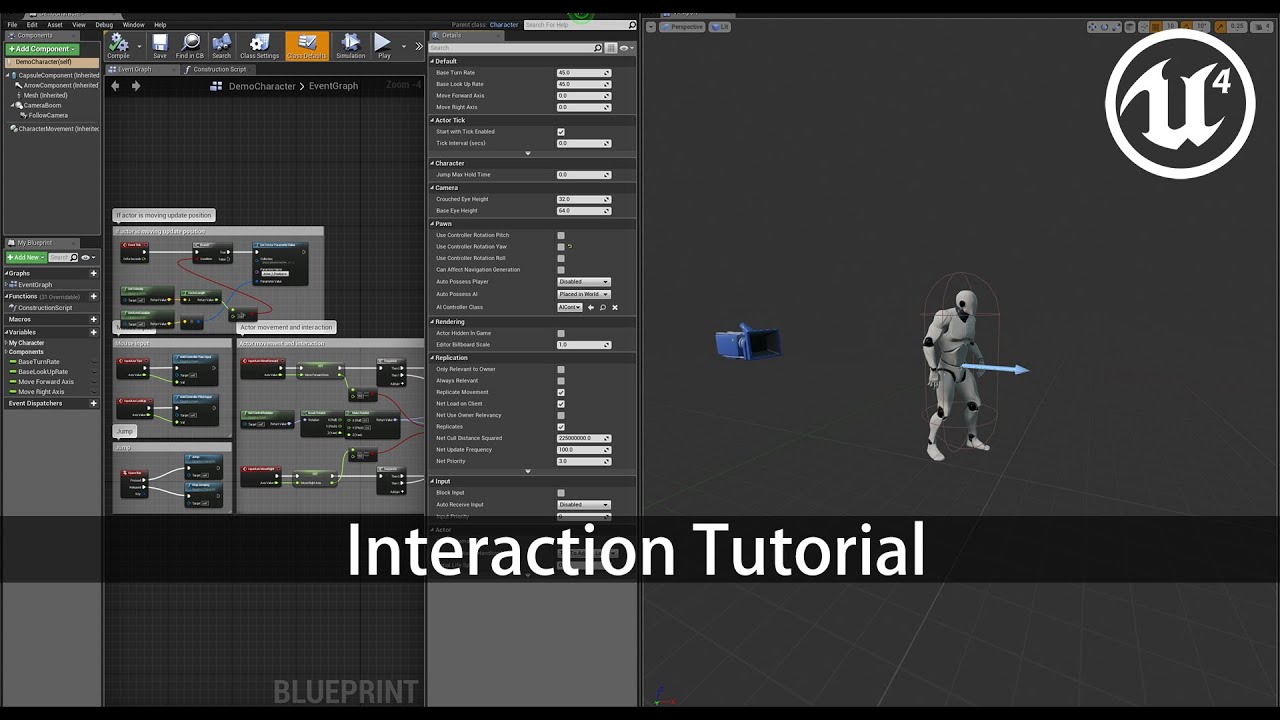Viewport: 1280px width, 720px height.
Task: Toggle Actor Hidden In Game checkbox
Action: point(561,333)
